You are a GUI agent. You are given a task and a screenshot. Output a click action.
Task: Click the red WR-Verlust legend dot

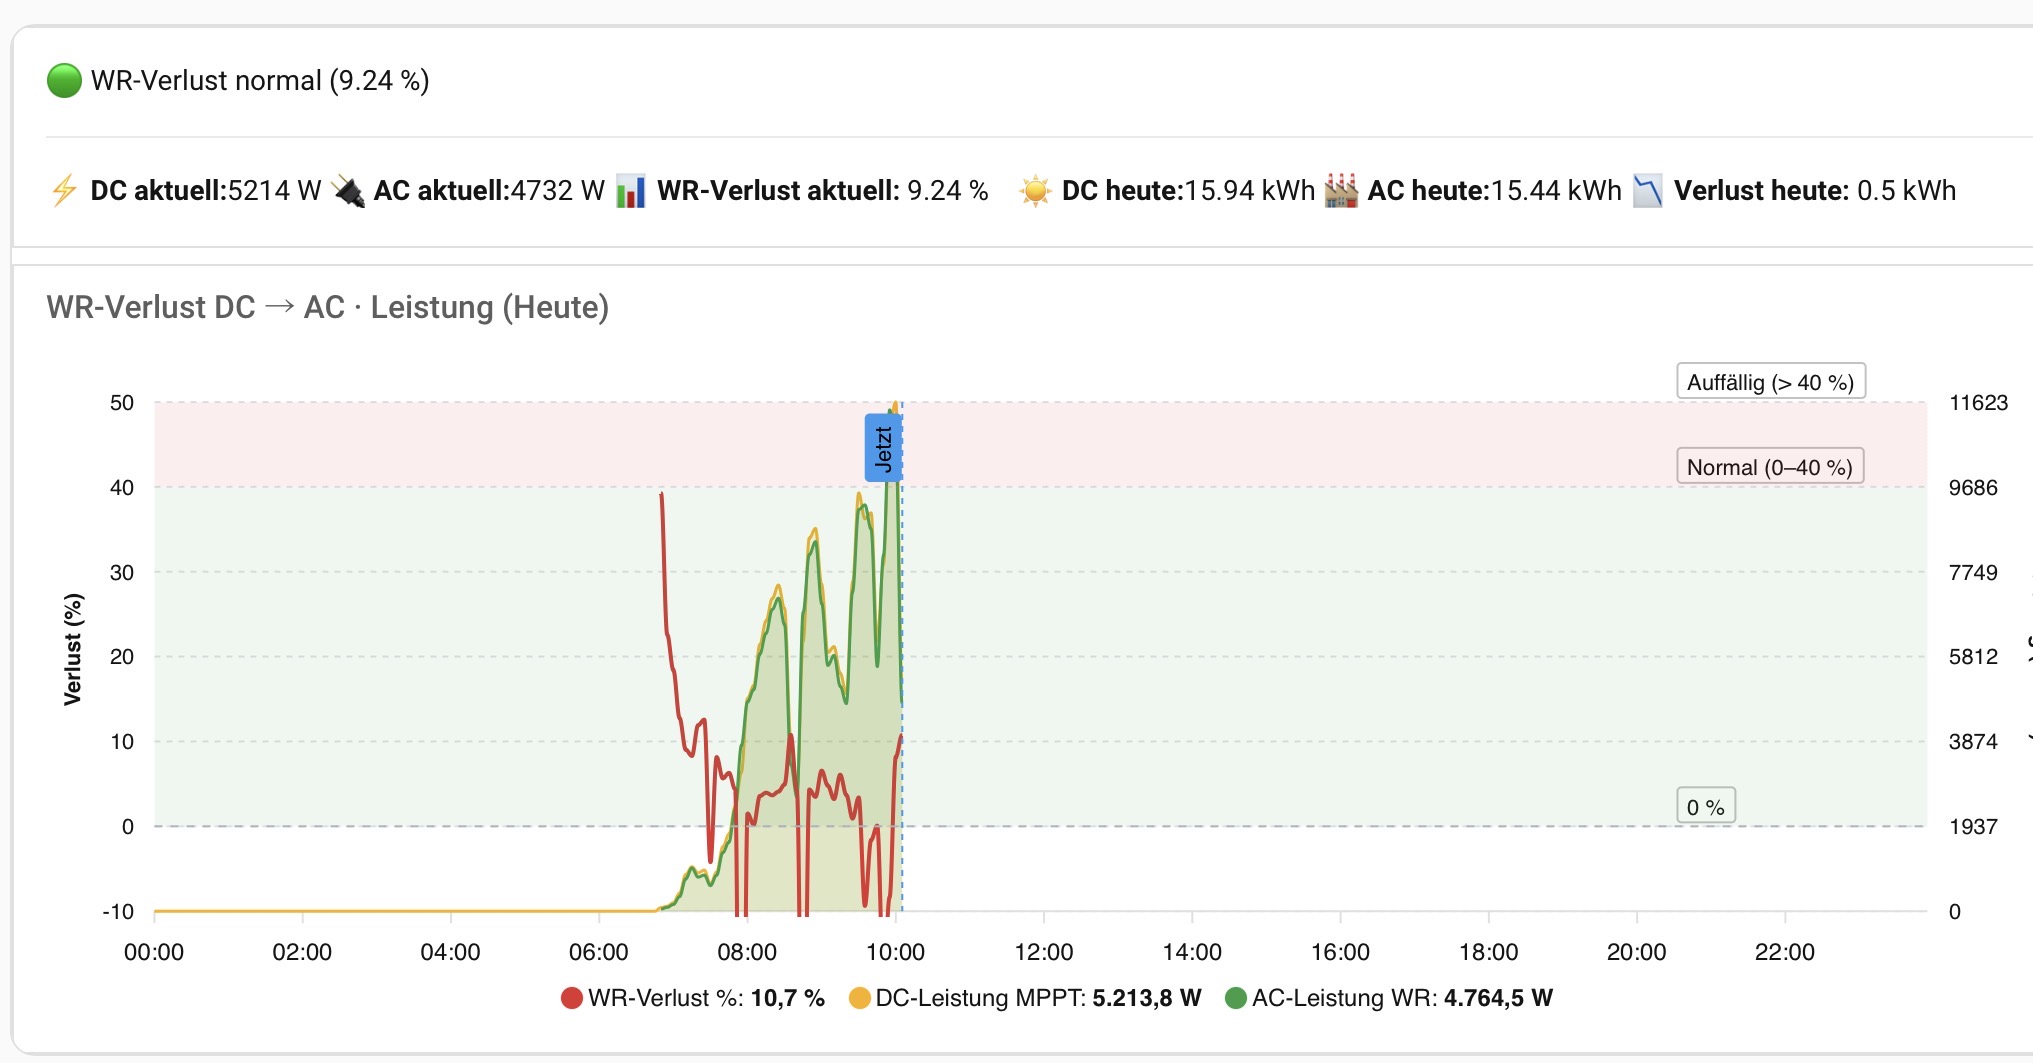tap(572, 998)
